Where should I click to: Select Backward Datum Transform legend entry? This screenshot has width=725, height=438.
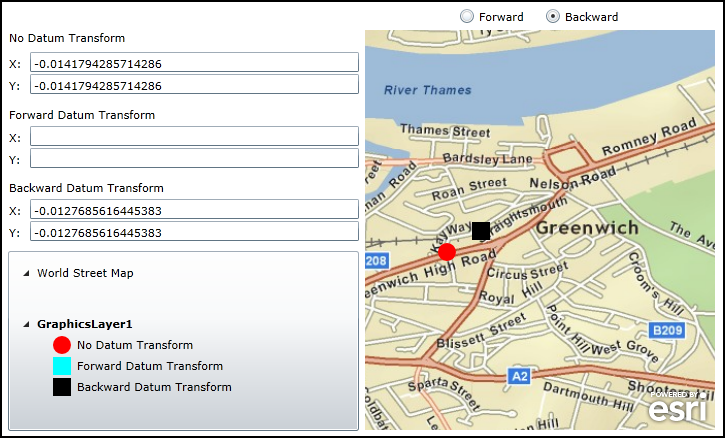point(154,387)
